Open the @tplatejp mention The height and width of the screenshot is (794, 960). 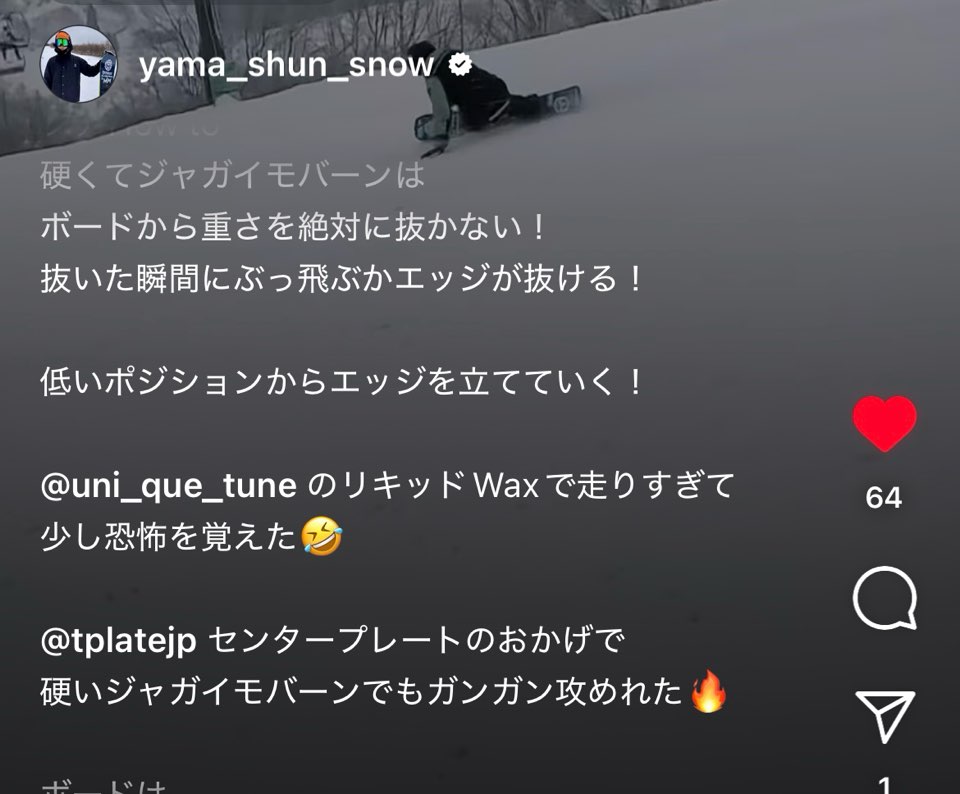click(x=118, y=641)
